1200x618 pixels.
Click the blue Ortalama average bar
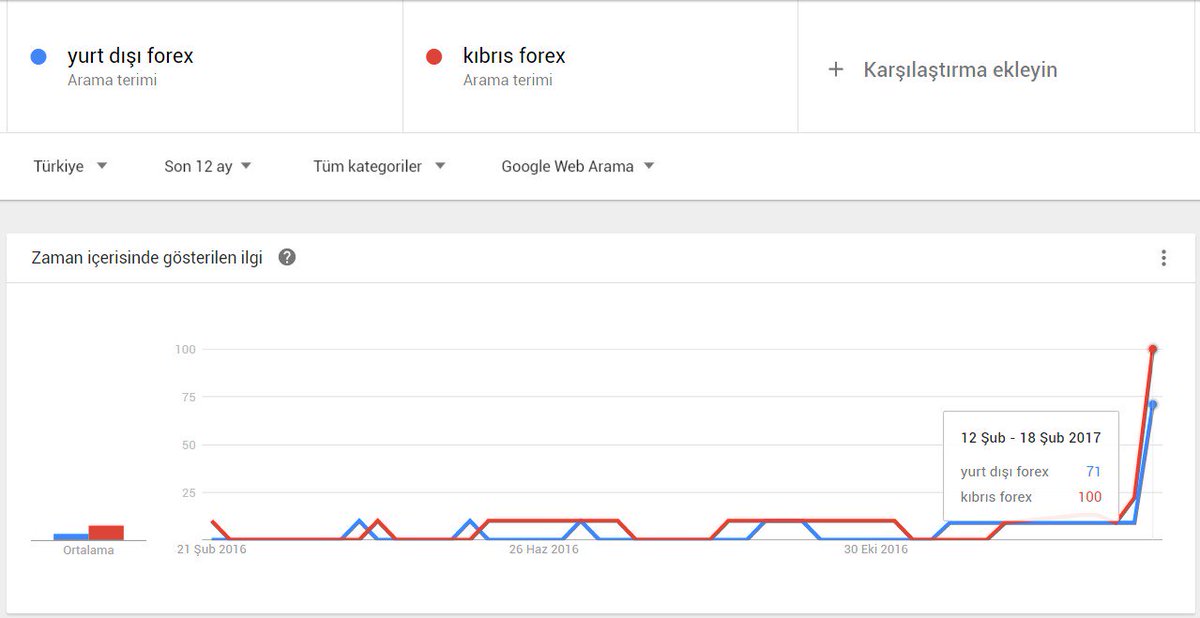click(71, 537)
